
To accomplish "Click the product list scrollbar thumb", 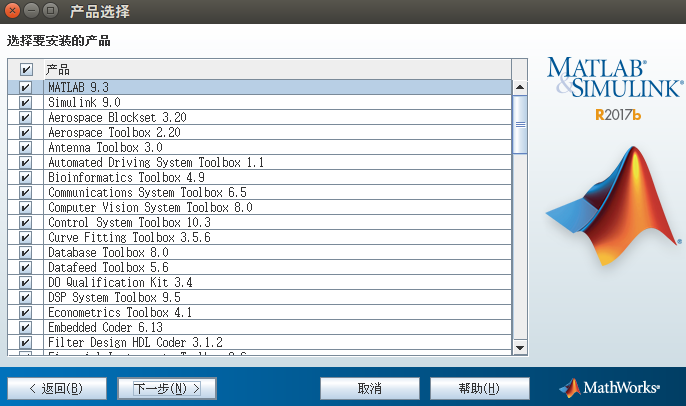I will point(520,125).
